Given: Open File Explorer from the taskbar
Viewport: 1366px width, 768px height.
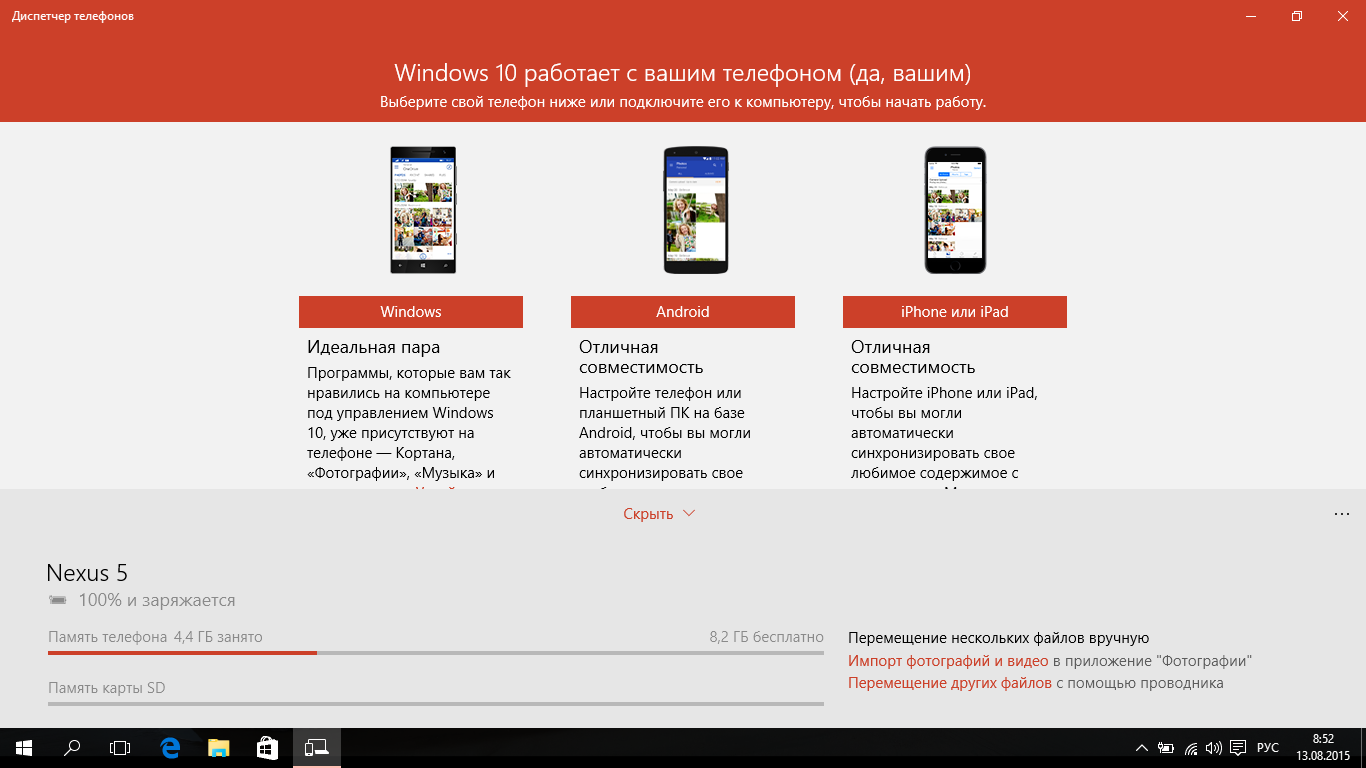Looking at the screenshot, I should click(x=218, y=748).
